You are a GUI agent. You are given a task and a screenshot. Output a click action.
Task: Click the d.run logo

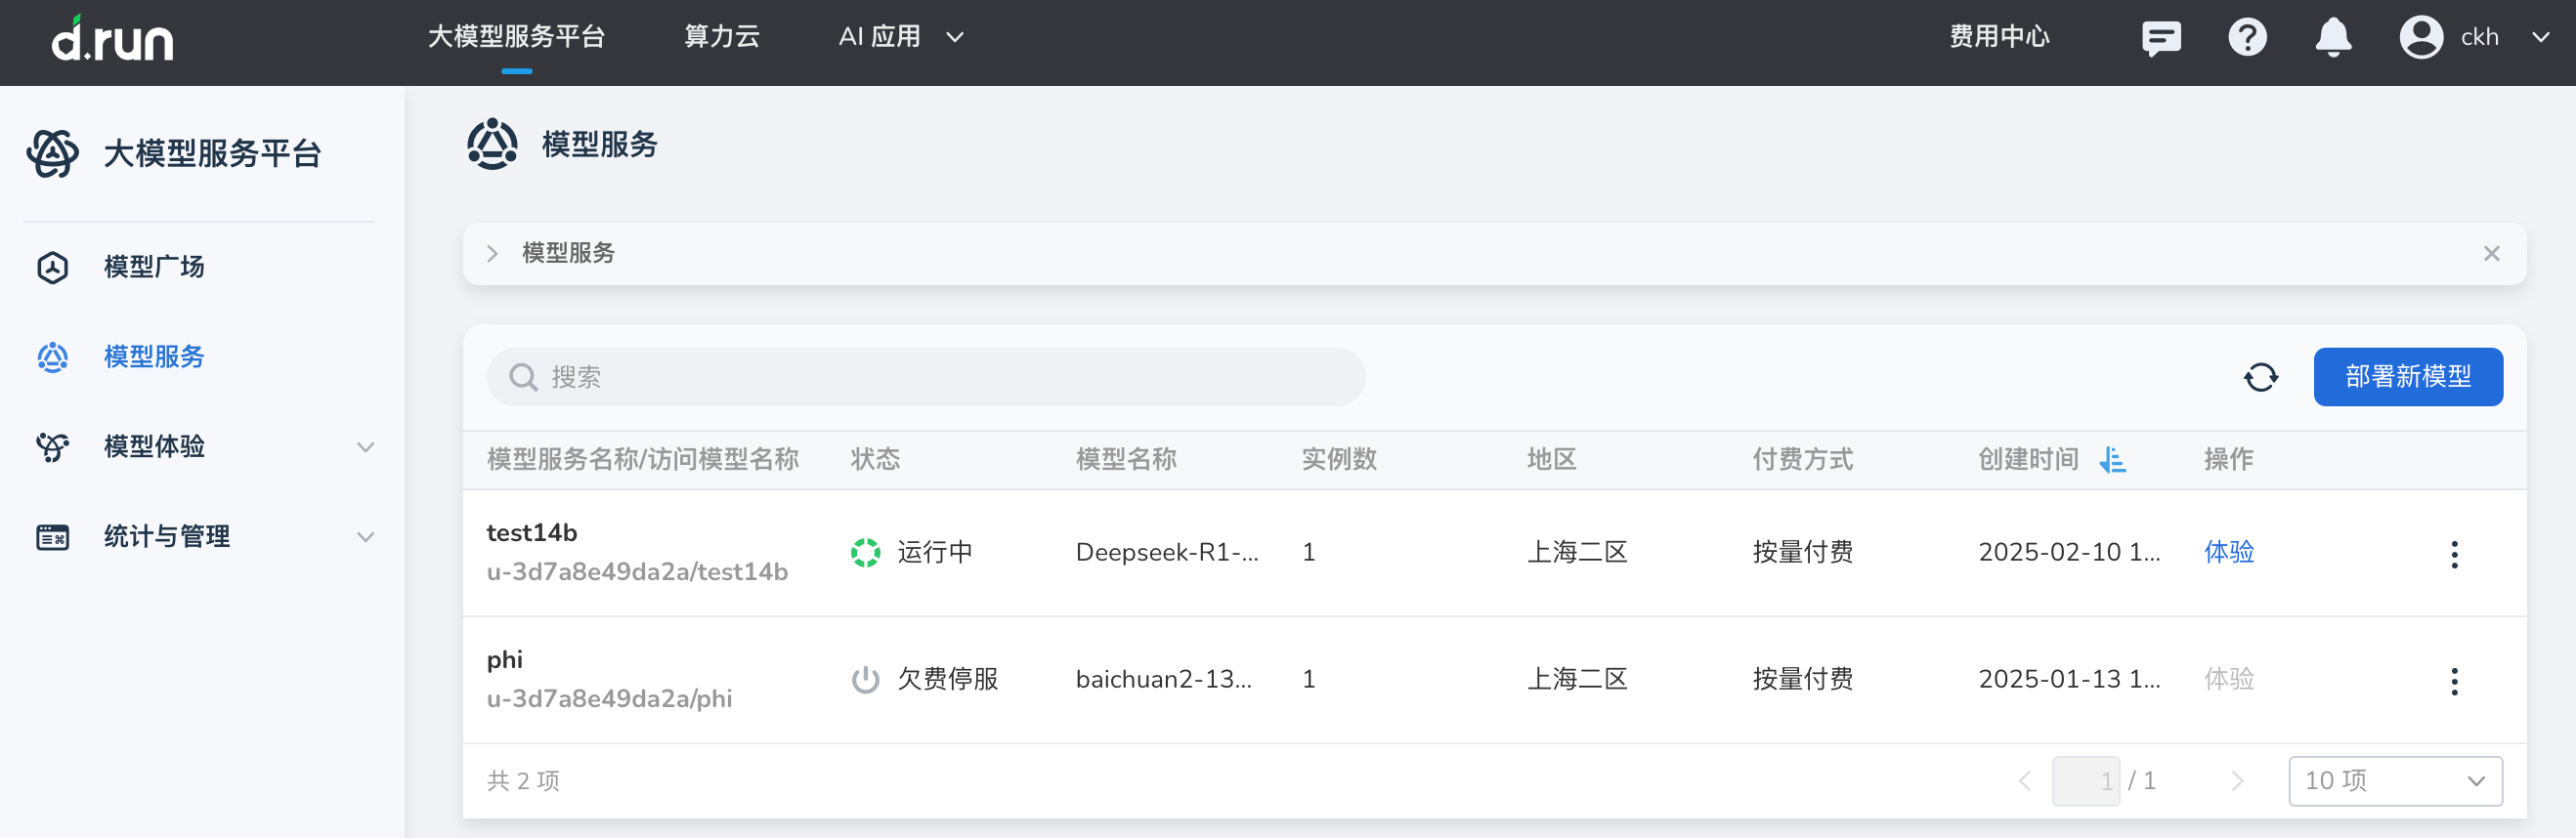(x=112, y=40)
